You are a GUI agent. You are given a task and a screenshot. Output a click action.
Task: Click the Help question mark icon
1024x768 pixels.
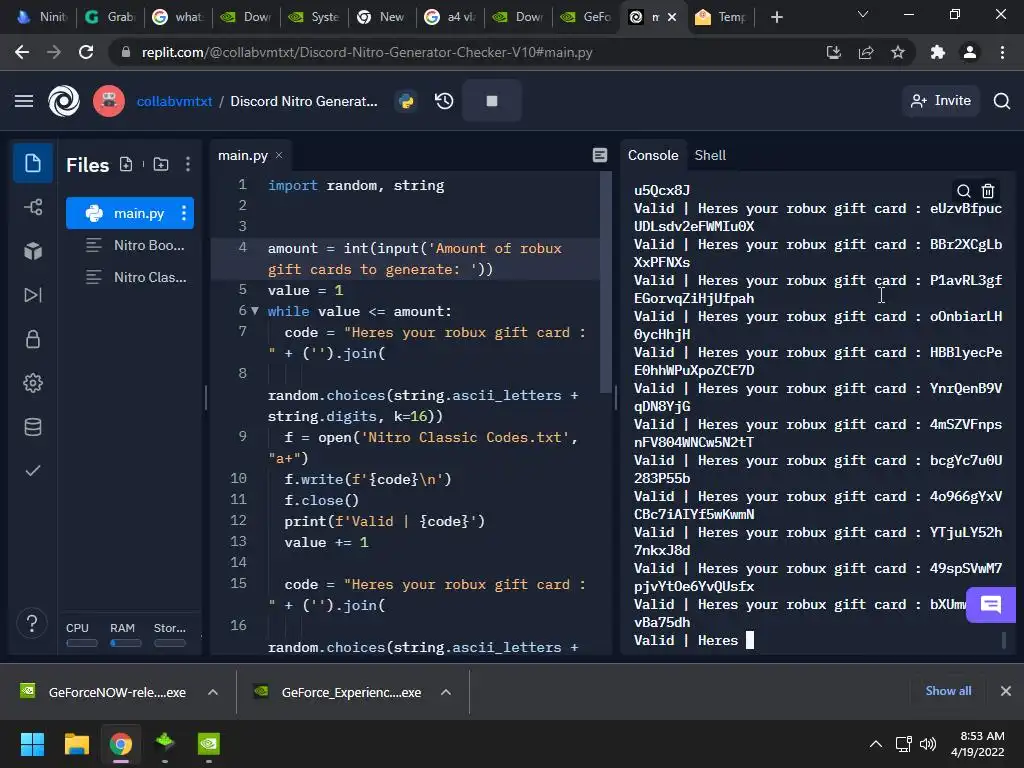(x=31, y=623)
